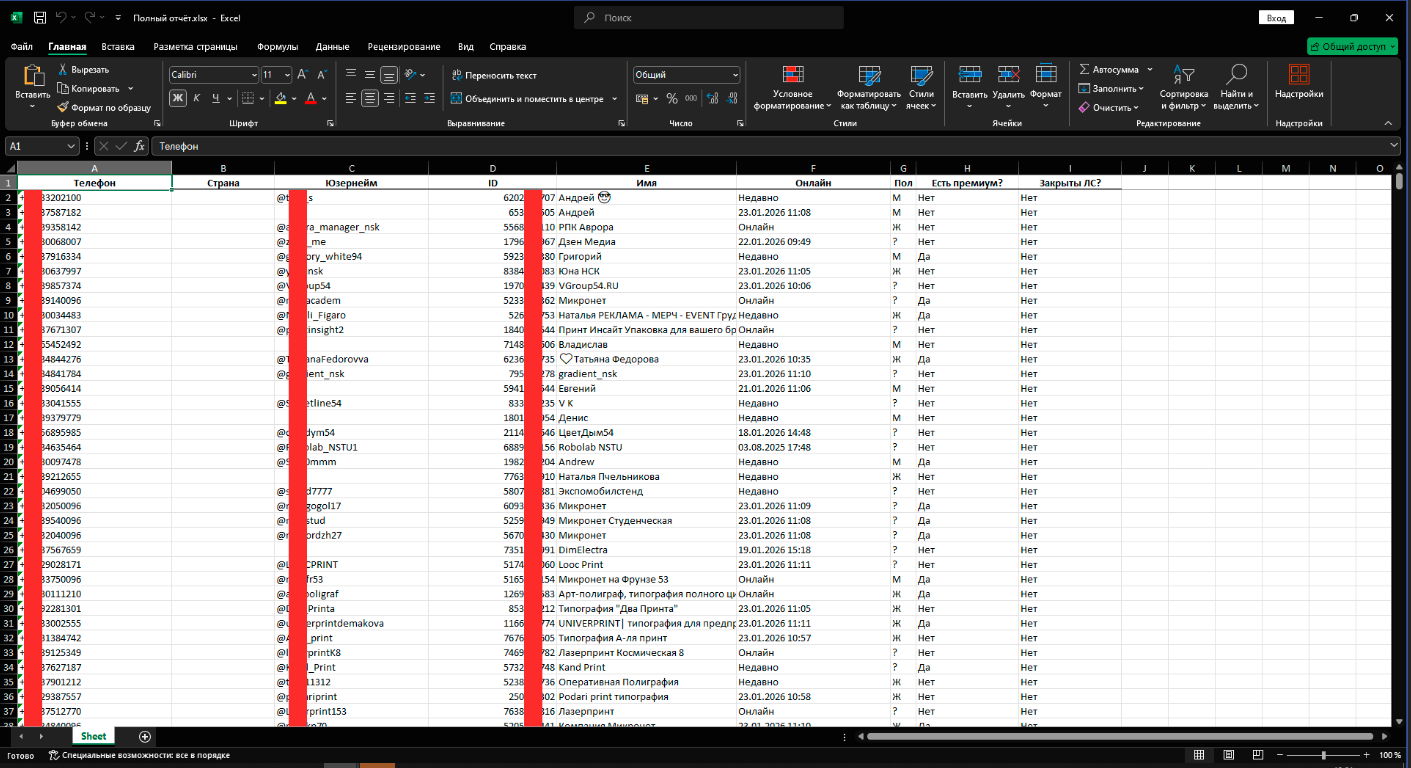This screenshot has height=768, width=1411.
Task: Open the Calibri font name dropdown
Action: (x=254, y=75)
